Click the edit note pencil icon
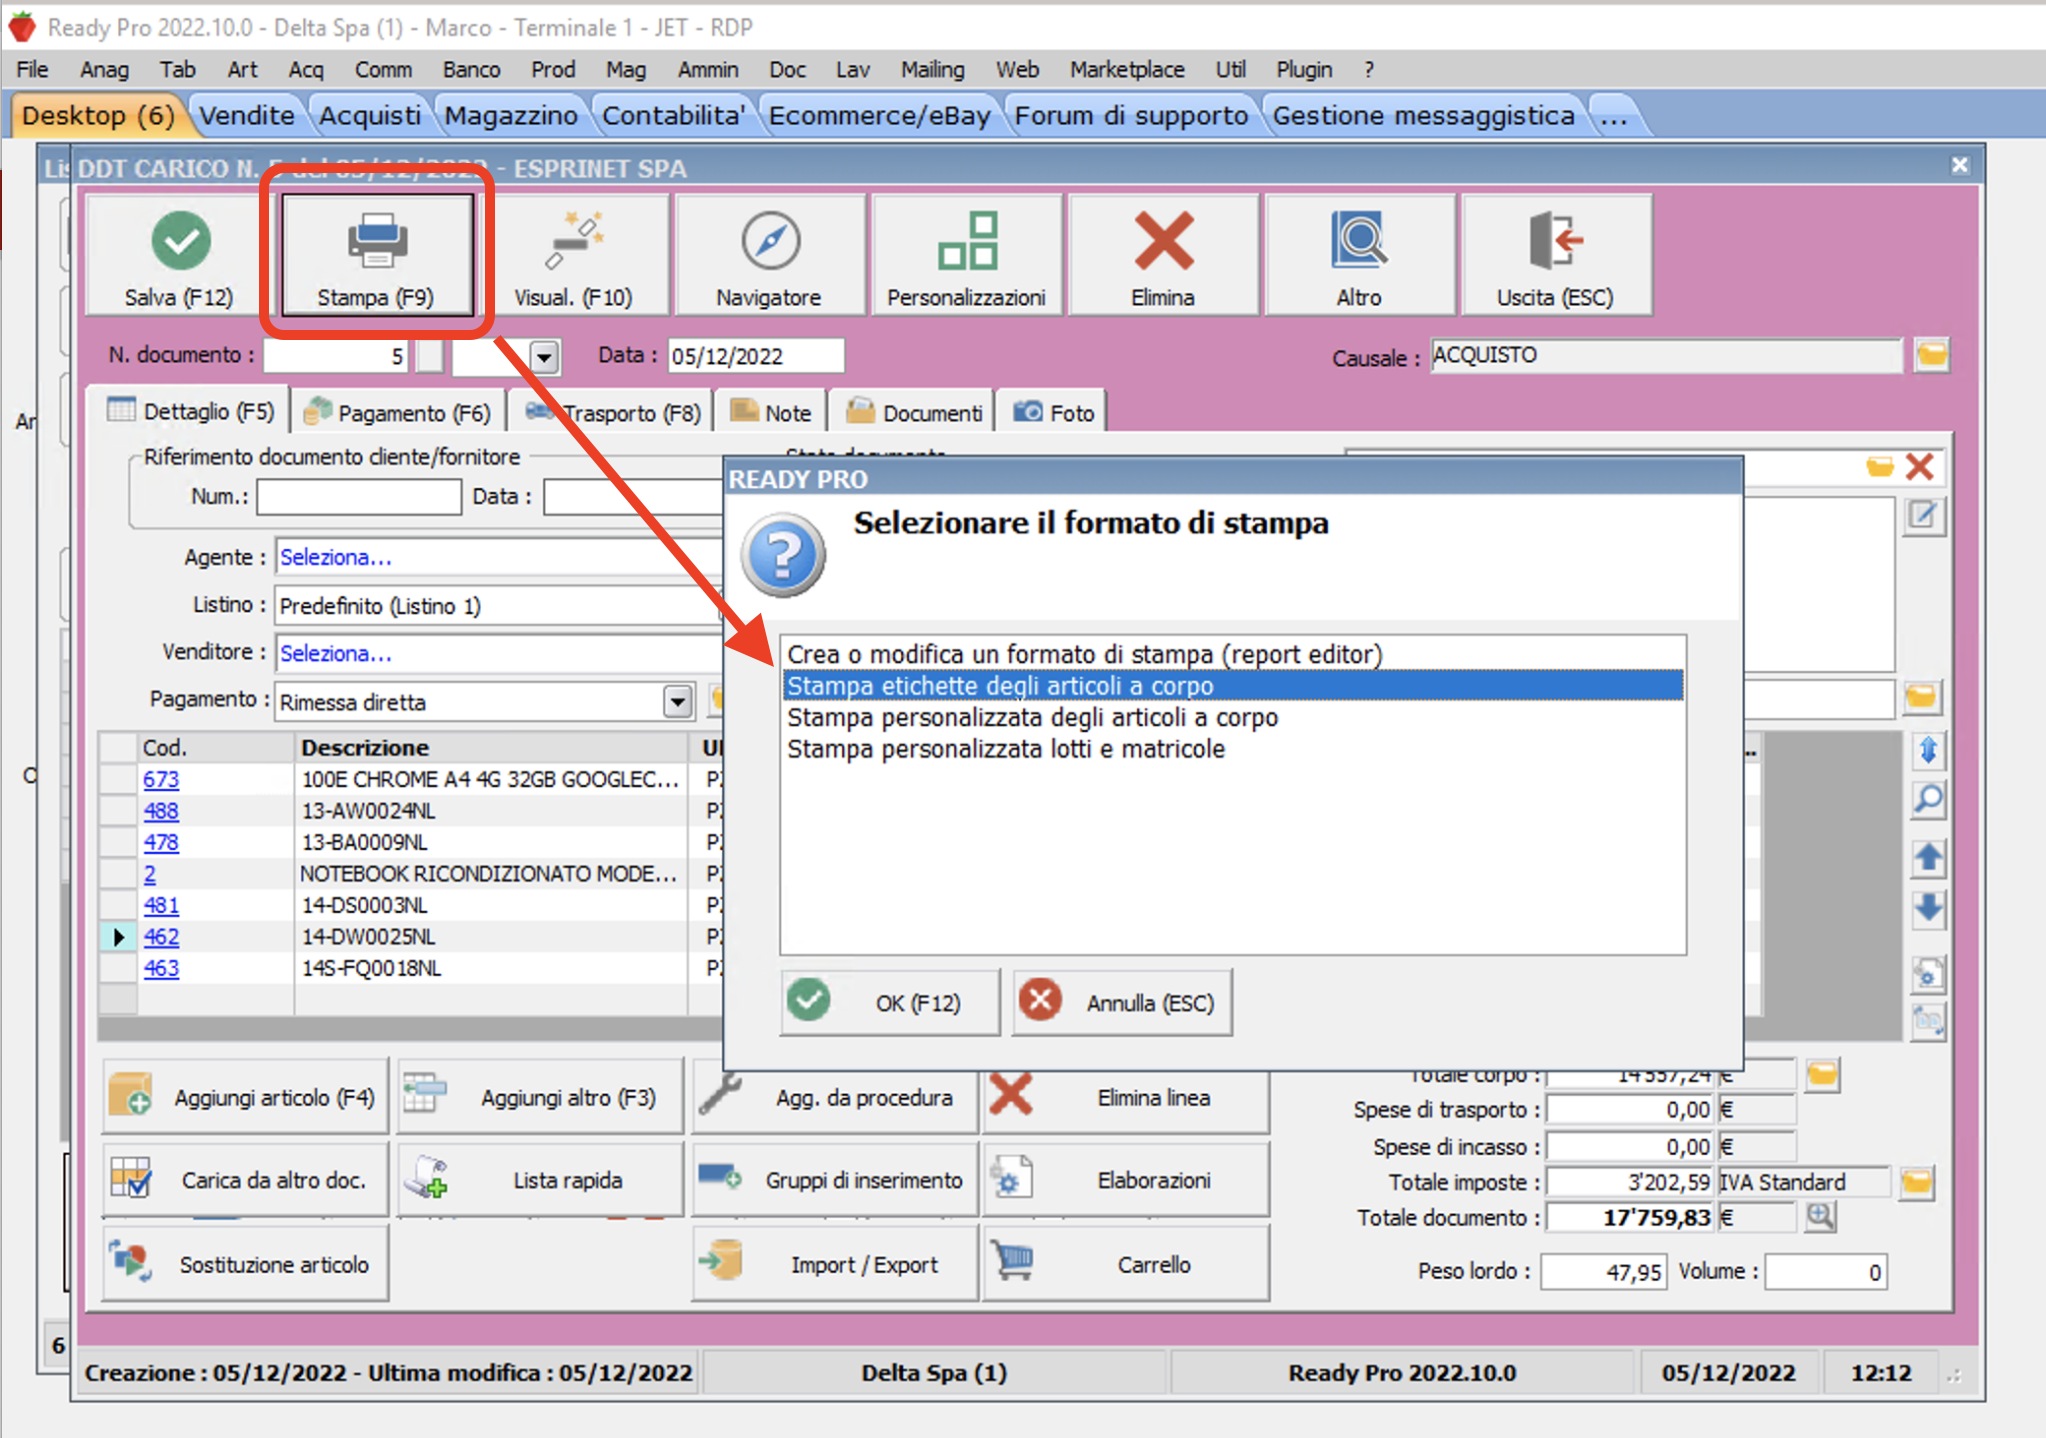This screenshot has height=1438, width=2046. point(1923,517)
